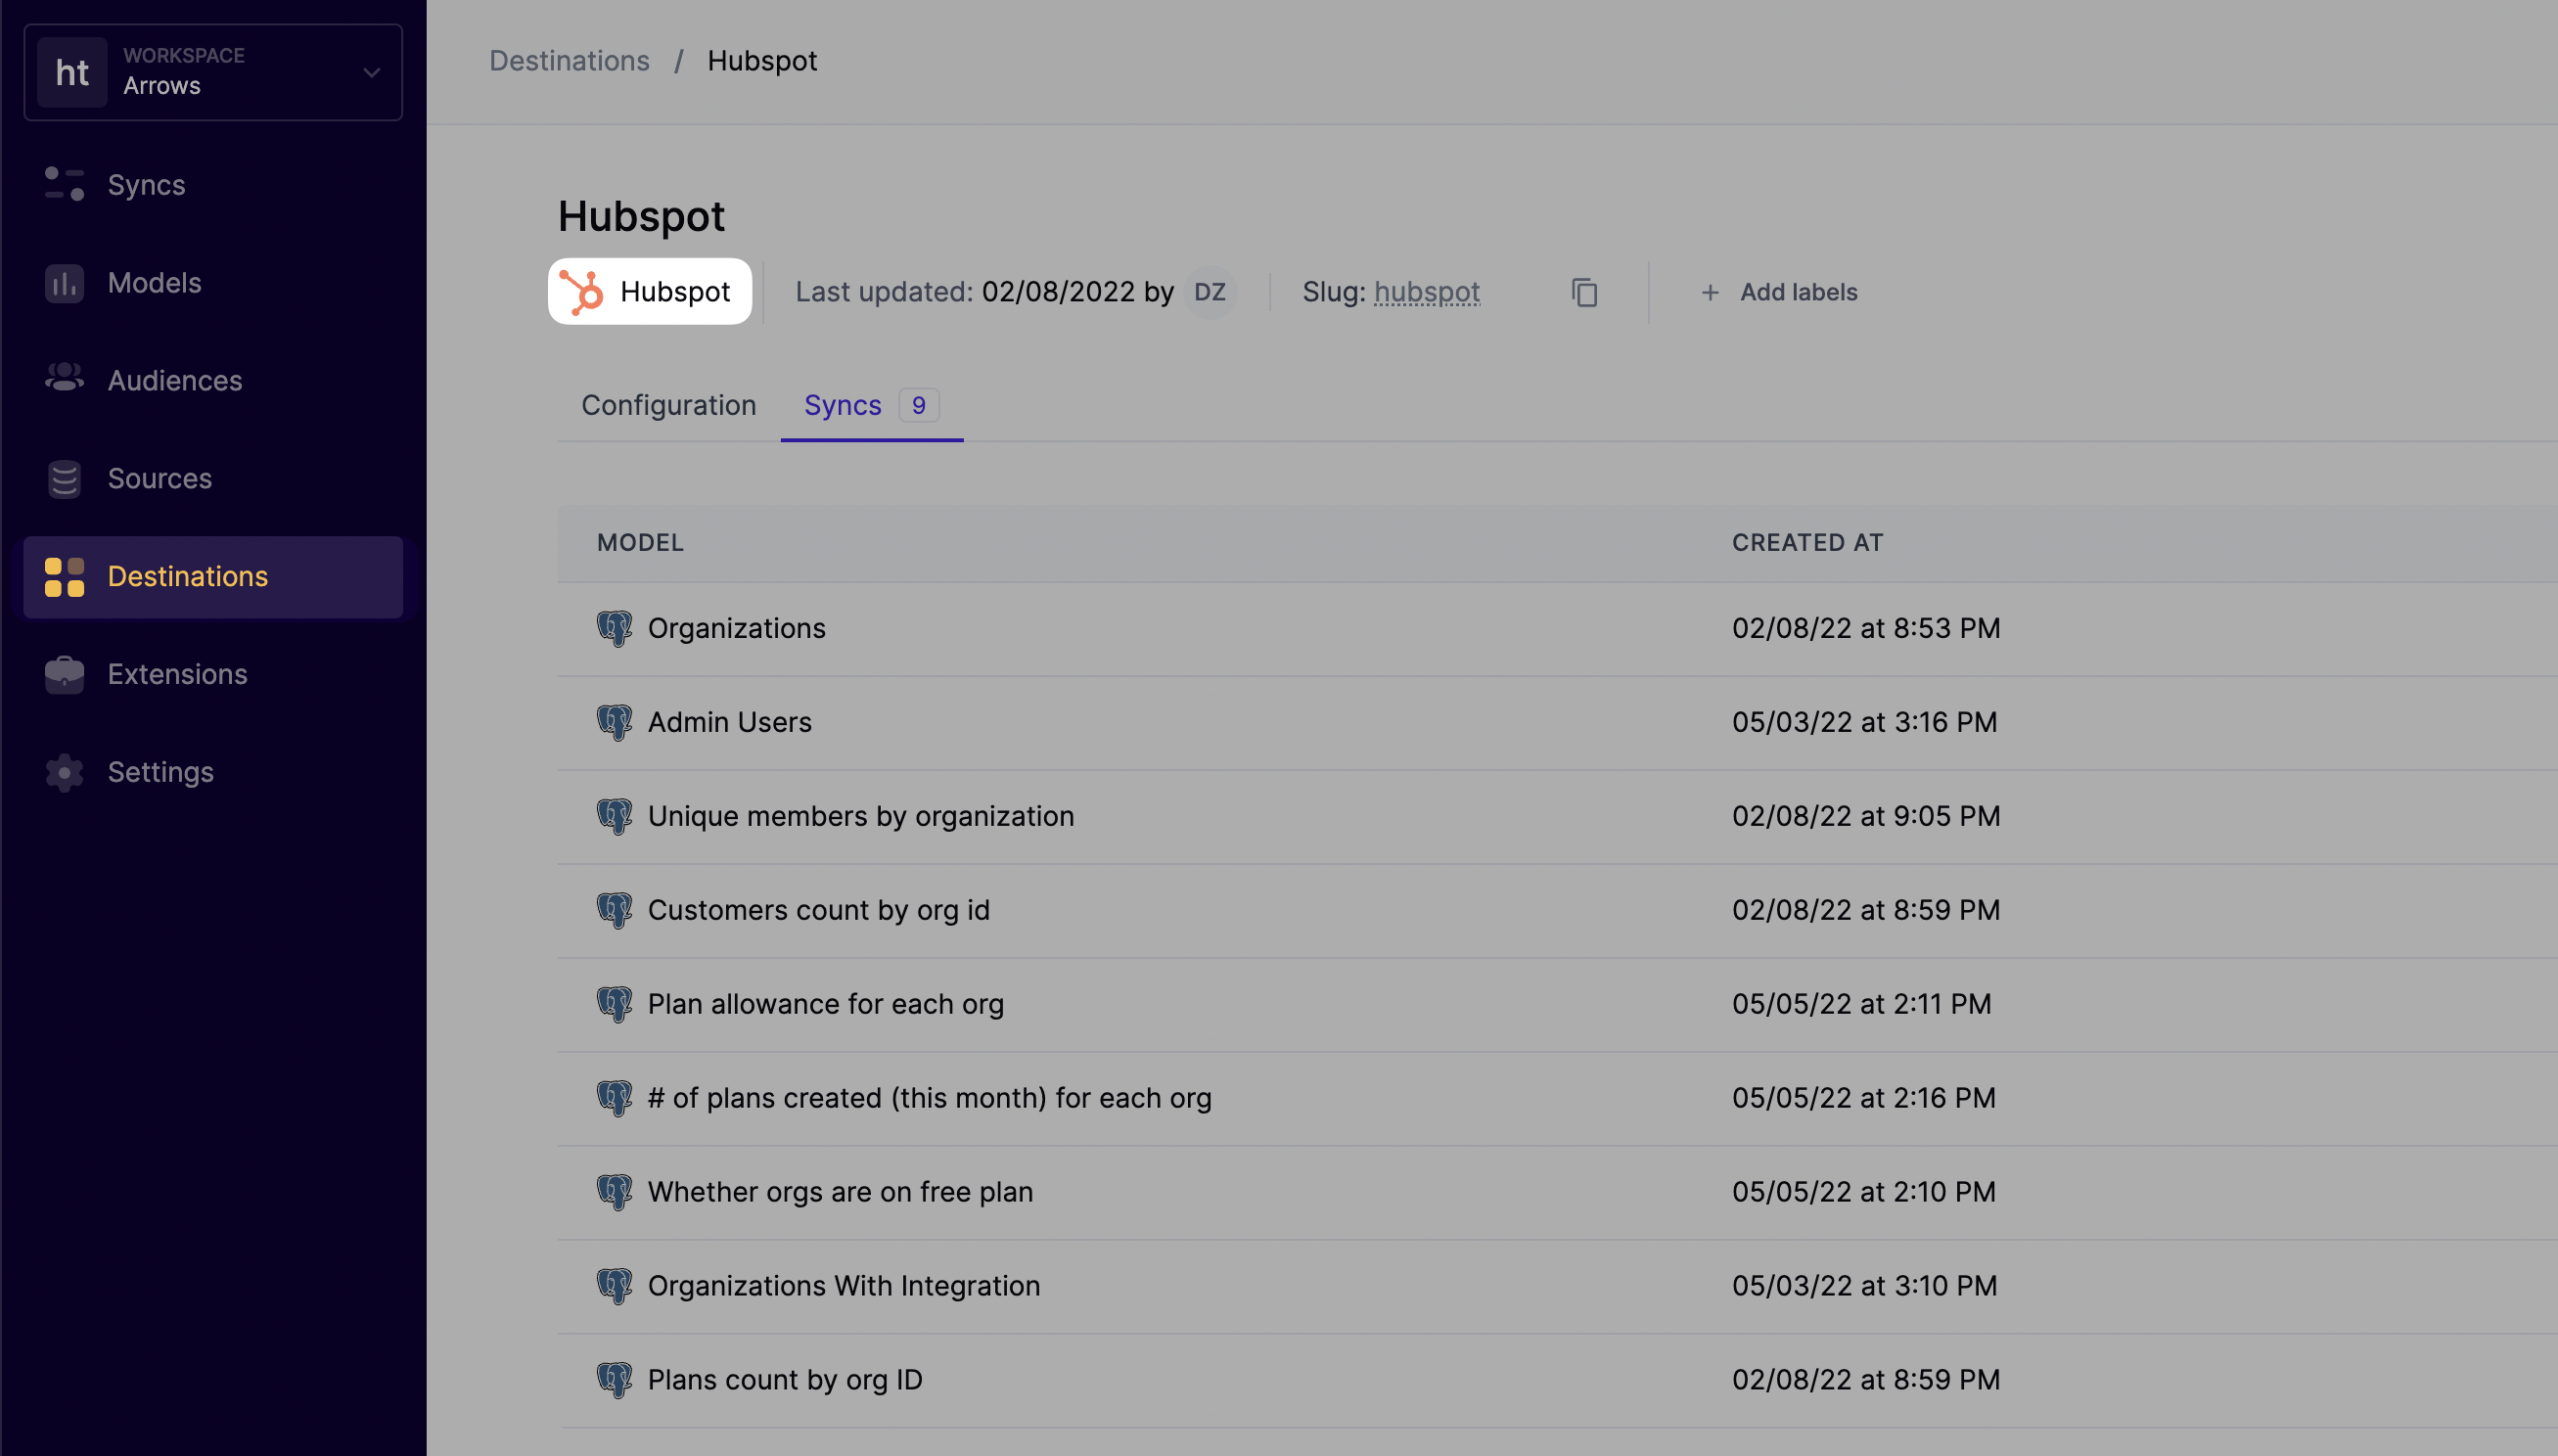Click the Postgres icon beside Organizations
Image resolution: width=2558 pixels, height=1456 pixels.
(x=615, y=627)
